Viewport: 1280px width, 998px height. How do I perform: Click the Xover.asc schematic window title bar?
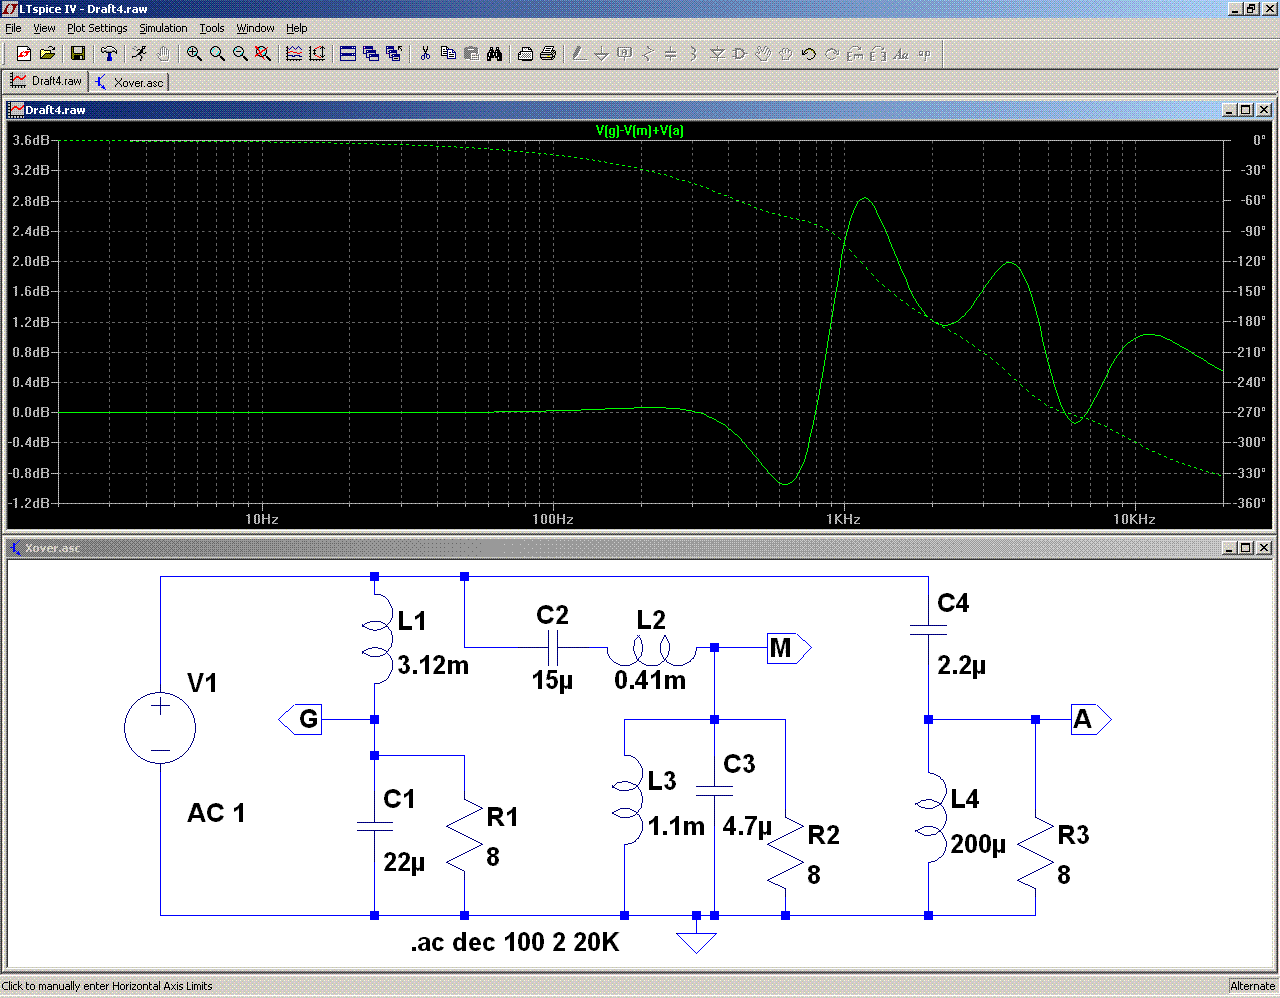[x=640, y=548]
